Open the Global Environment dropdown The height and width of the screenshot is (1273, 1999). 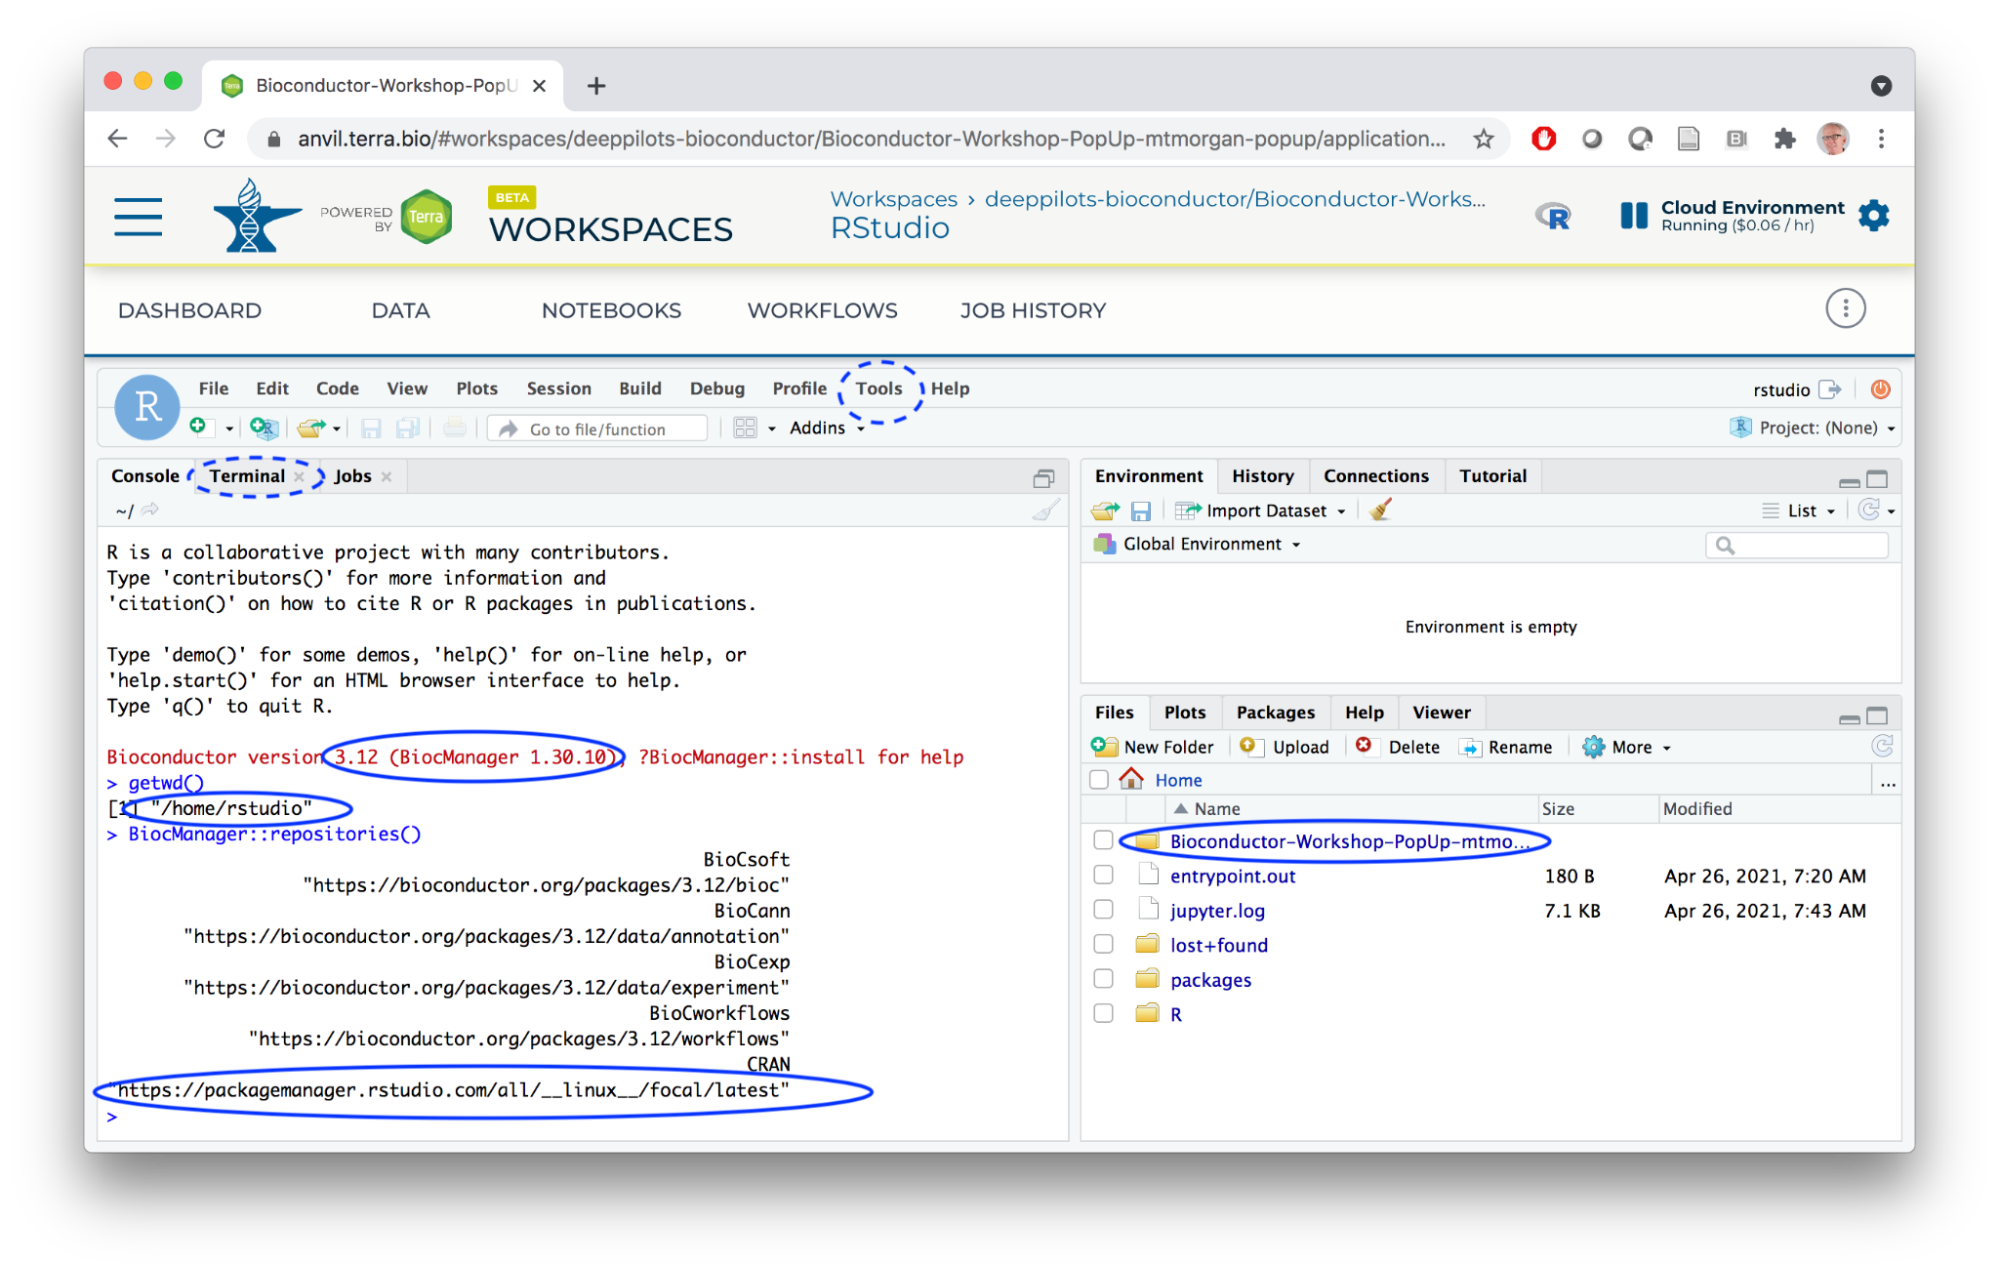[x=1198, y=544]
